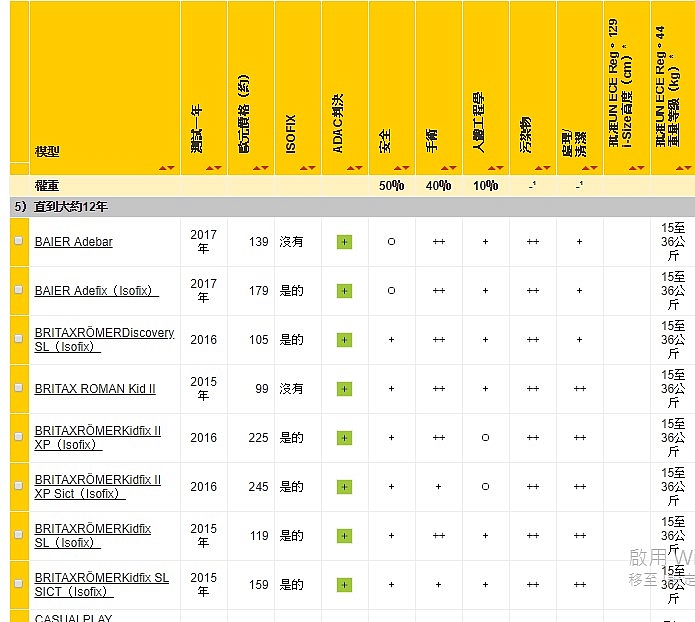This screenshot has width=695, height=622.
Task: Click the 模型 column header label
Action: [x=47, y=152]
